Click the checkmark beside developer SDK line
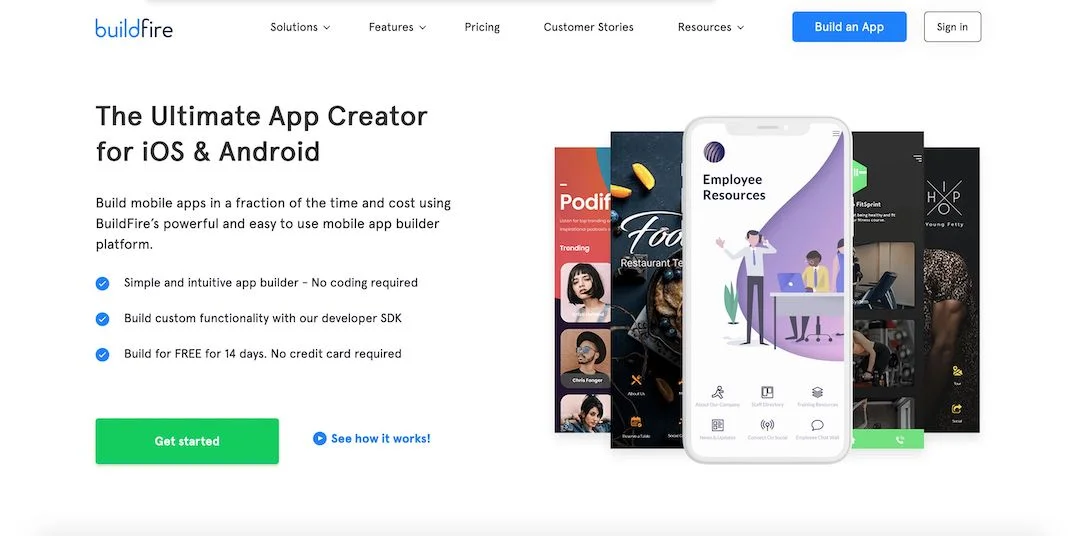This screenshot has height=536, width=1080. [x=102, y=319]
